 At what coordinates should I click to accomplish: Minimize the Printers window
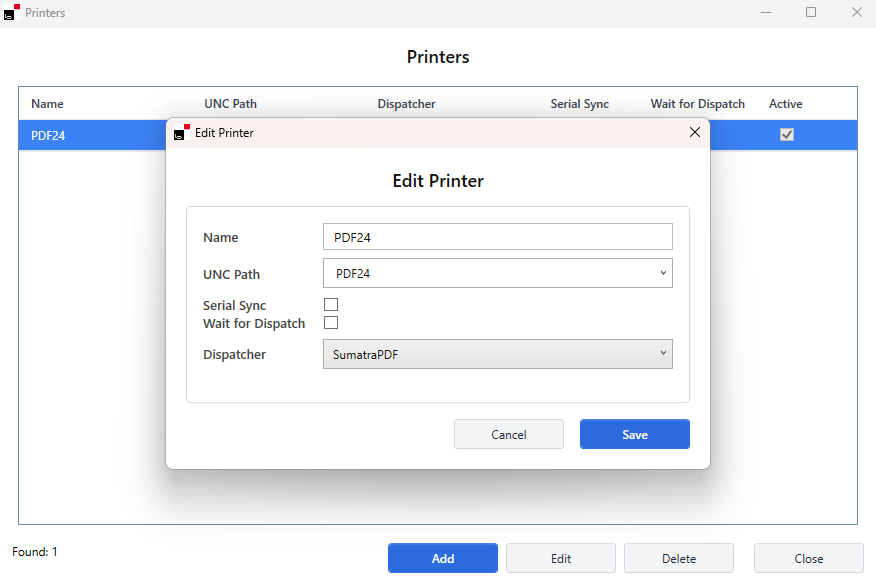tap(765, 13)
